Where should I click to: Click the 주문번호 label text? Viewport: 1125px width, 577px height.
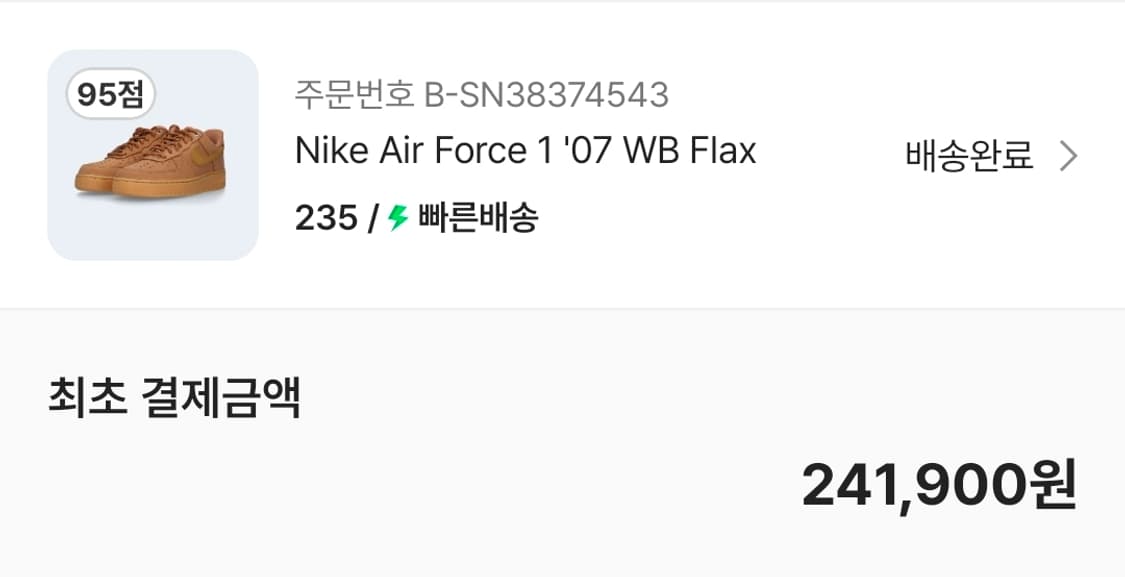354,95
